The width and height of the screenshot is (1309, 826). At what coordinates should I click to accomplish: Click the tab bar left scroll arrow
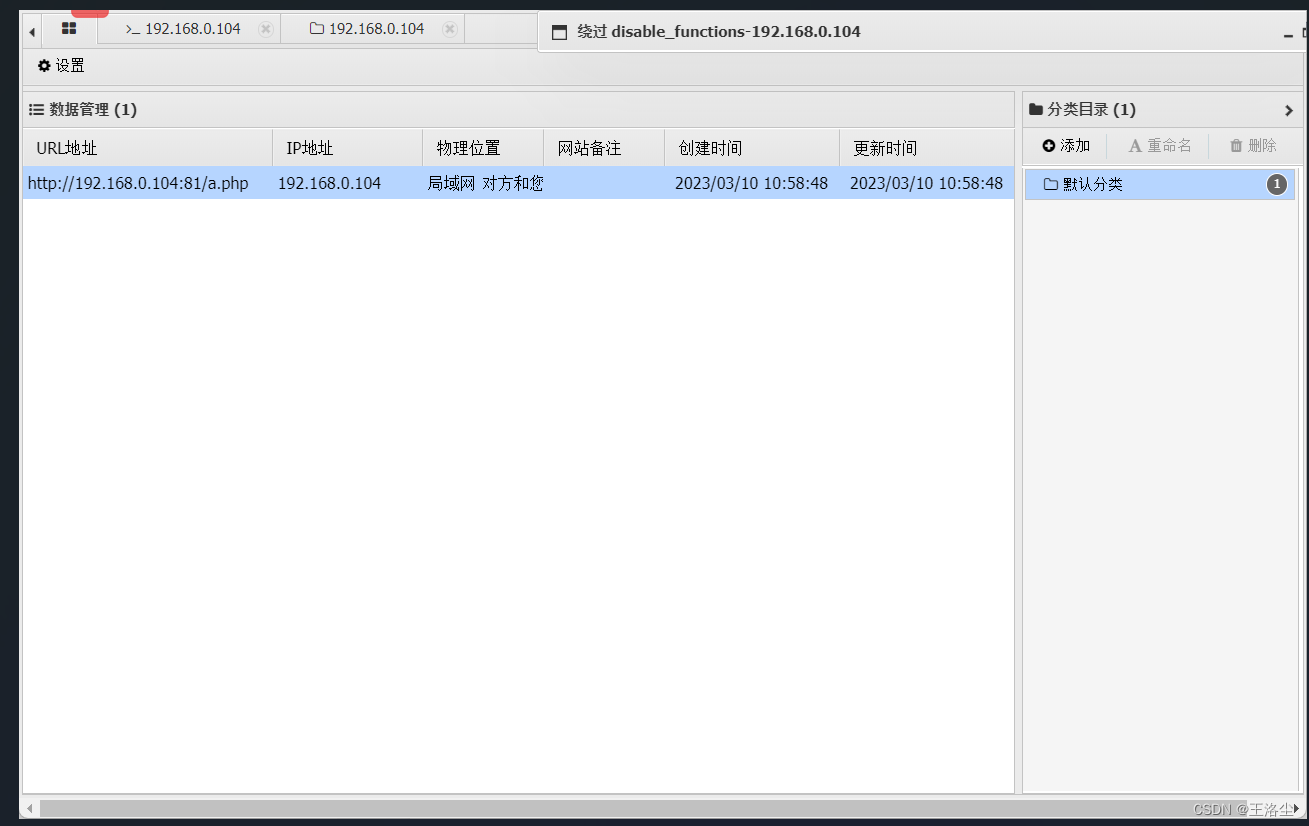click(x=32, y=32)
